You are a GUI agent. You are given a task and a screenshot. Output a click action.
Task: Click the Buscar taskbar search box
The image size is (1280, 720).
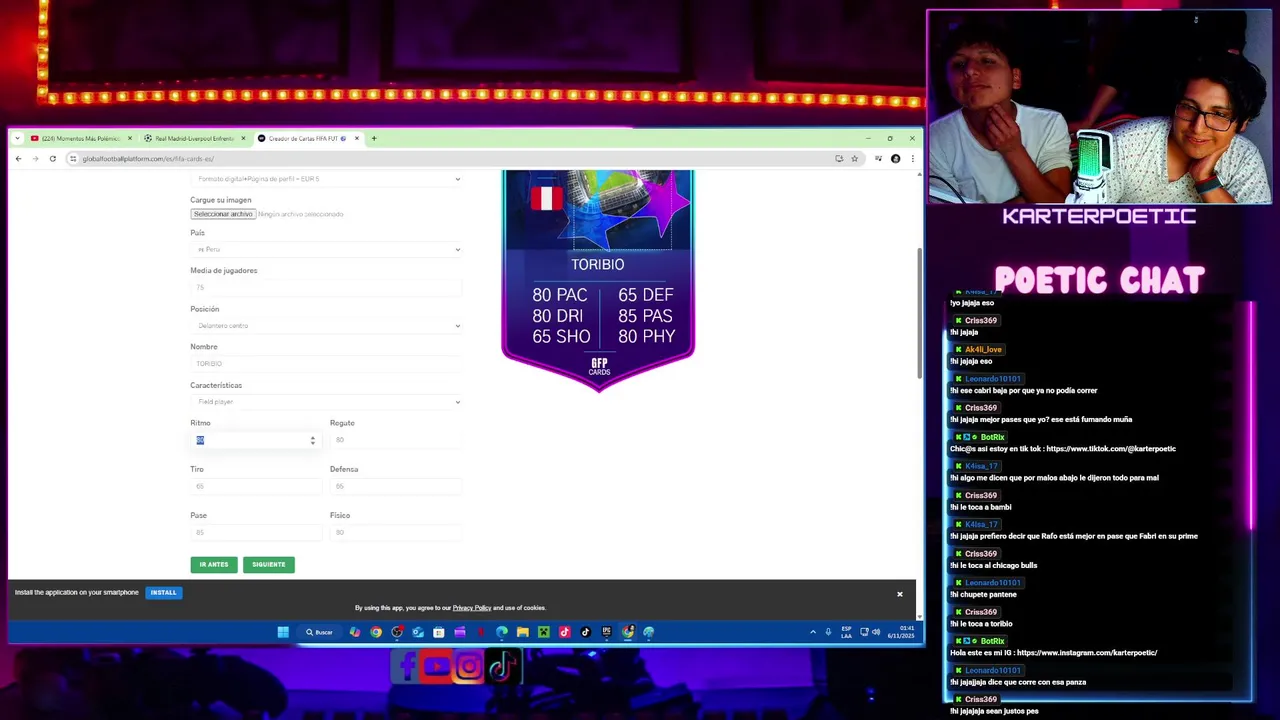(x=320, y=632)
